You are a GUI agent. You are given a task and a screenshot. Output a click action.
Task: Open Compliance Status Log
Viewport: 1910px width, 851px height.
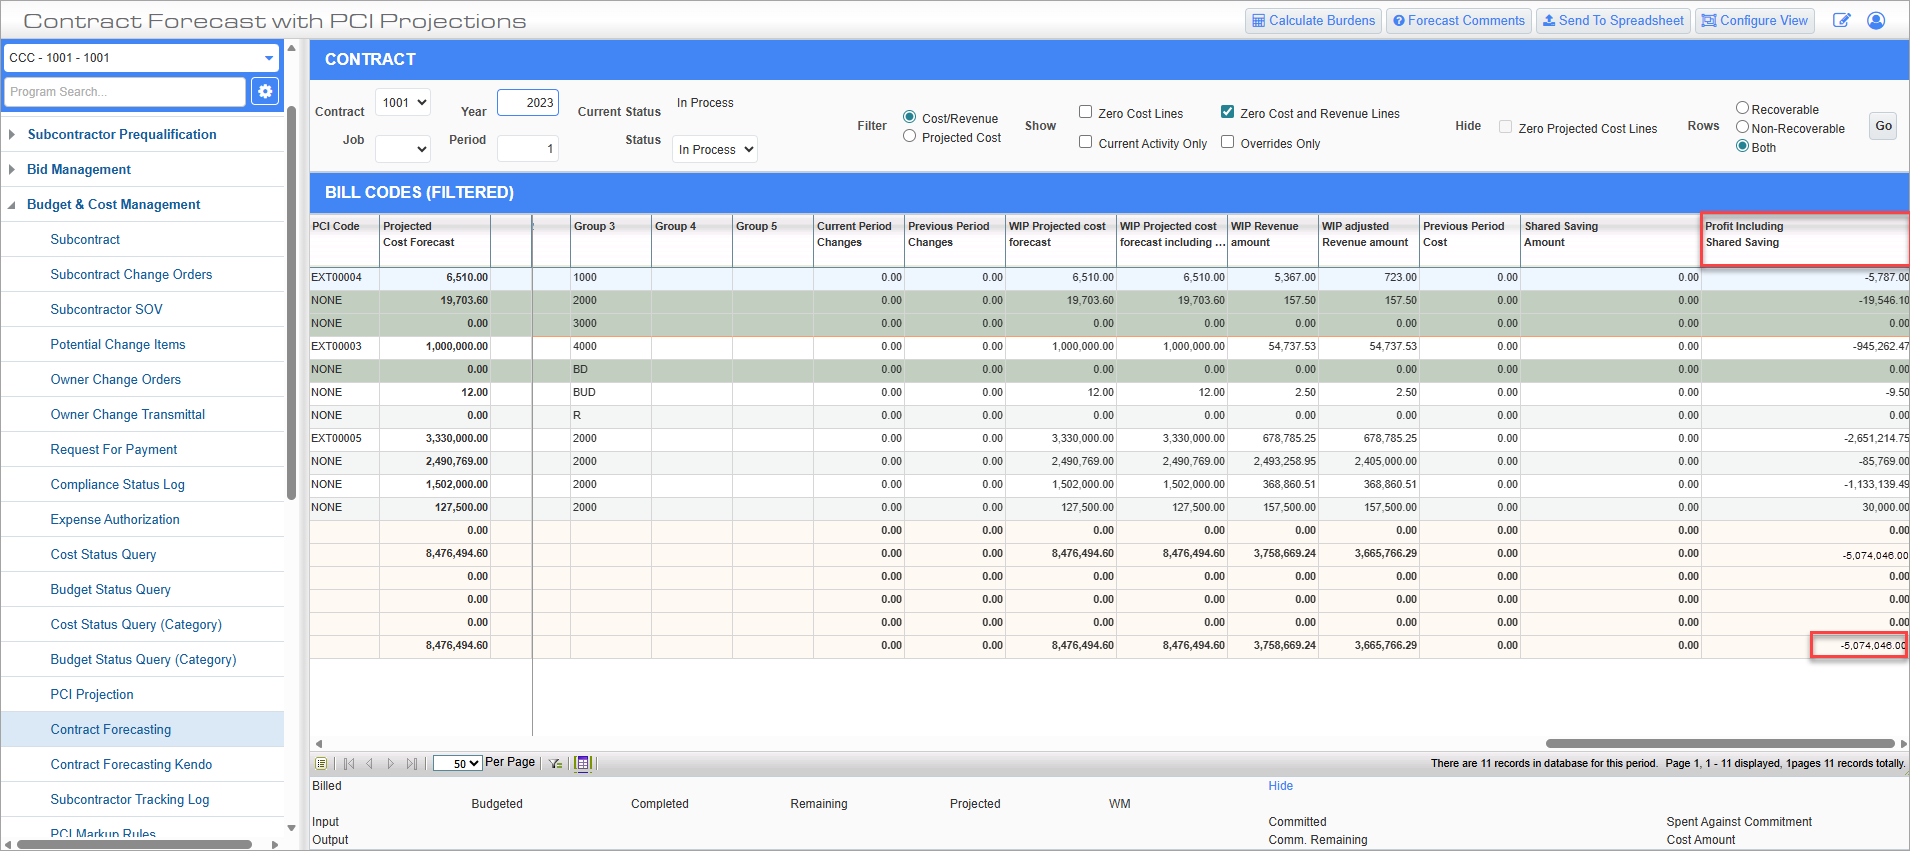coord(117,484)
